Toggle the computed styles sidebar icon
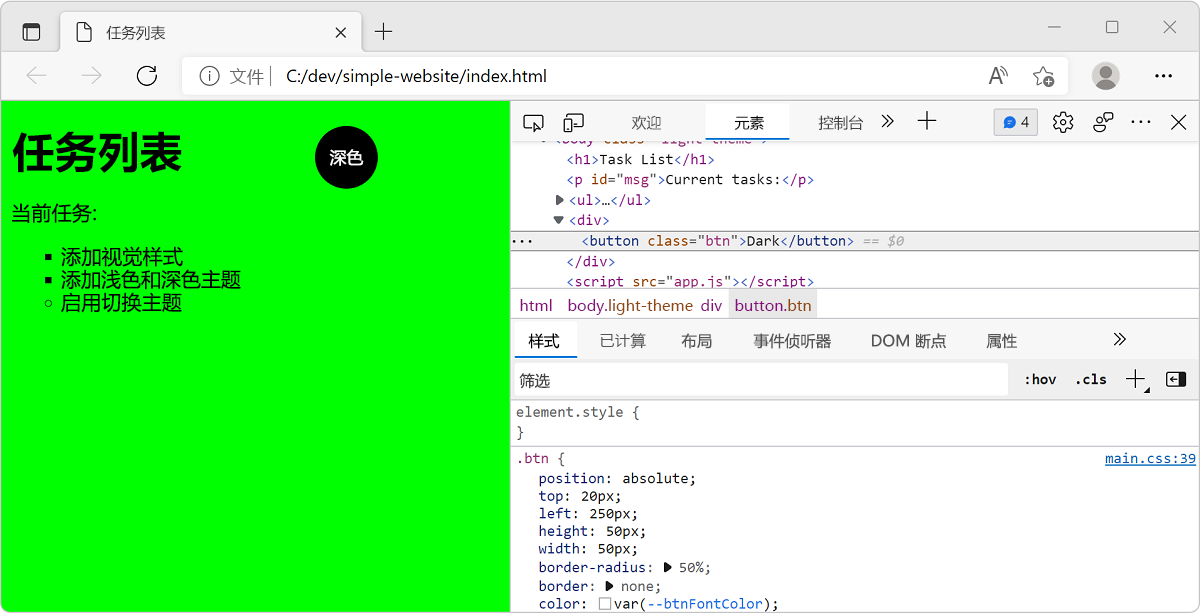The image size is (1200, 613). point(1176,380)
